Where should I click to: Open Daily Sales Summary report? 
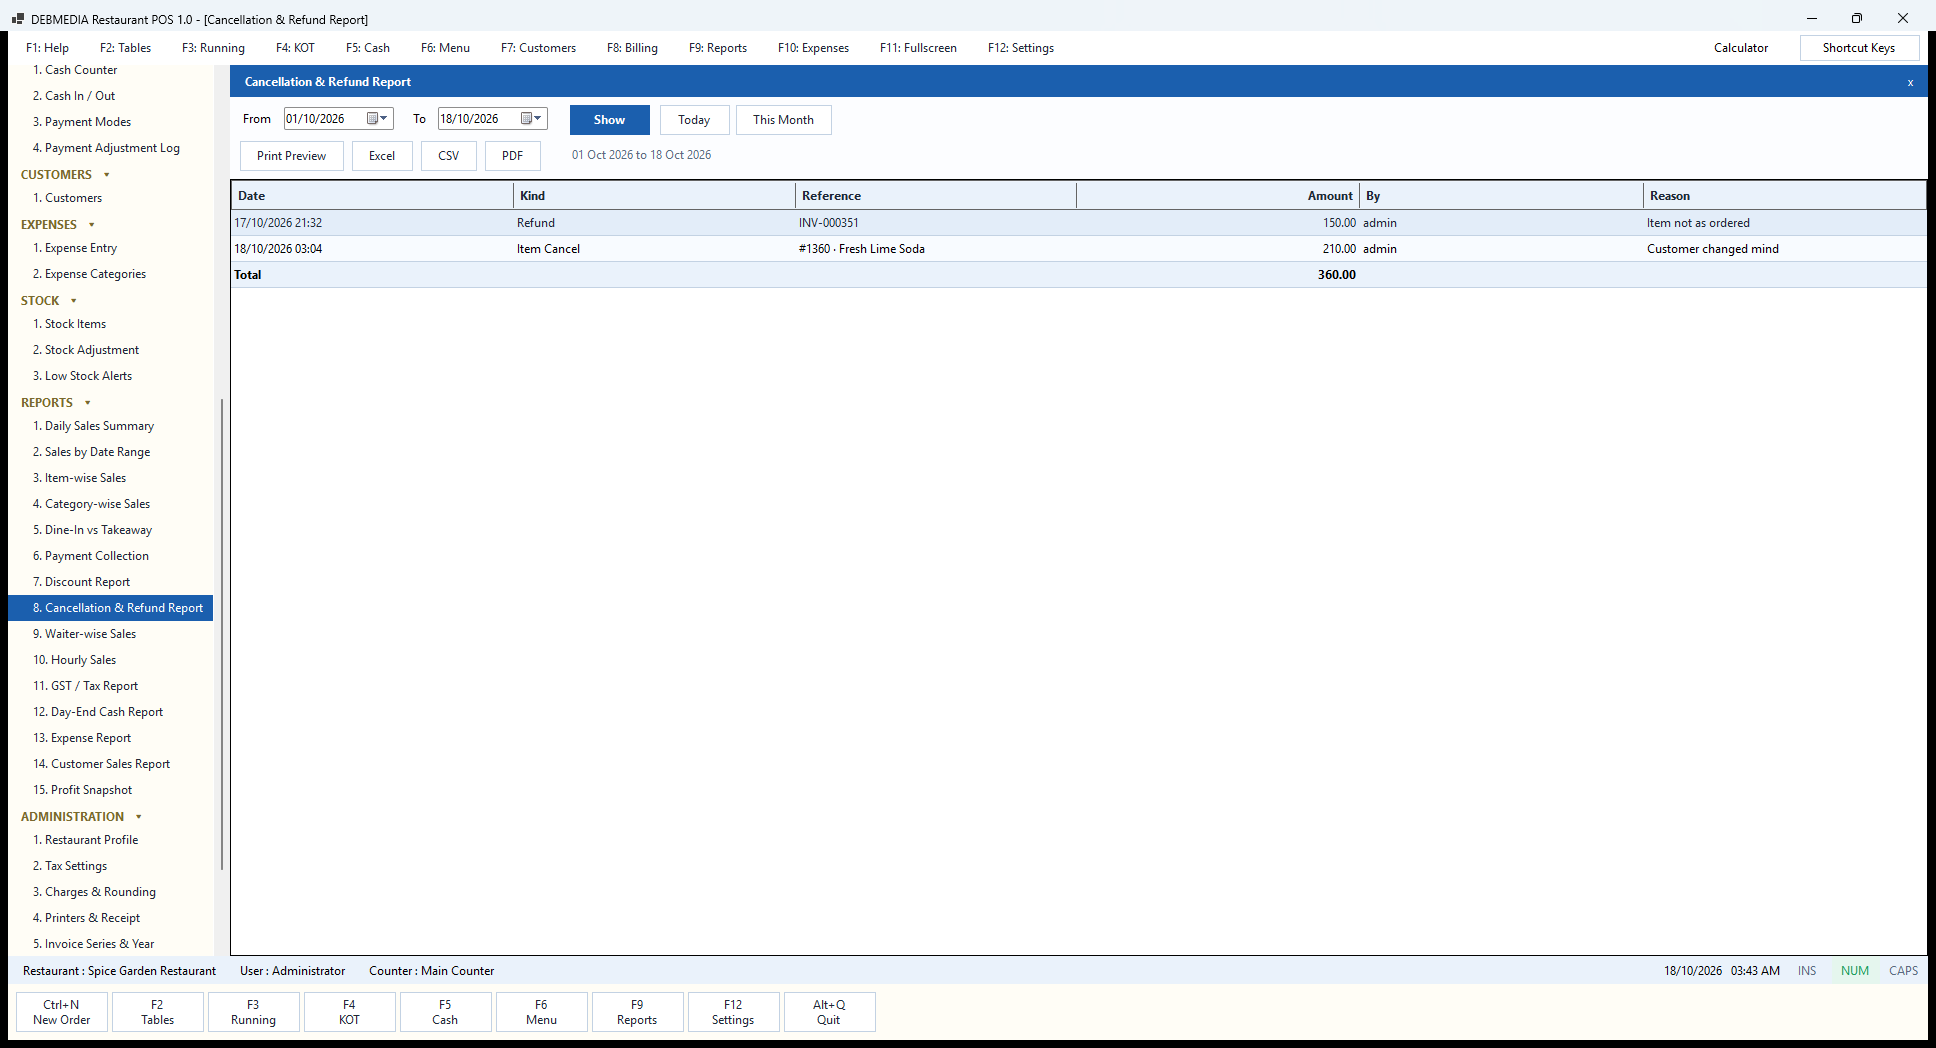click(x=99, y=426)
